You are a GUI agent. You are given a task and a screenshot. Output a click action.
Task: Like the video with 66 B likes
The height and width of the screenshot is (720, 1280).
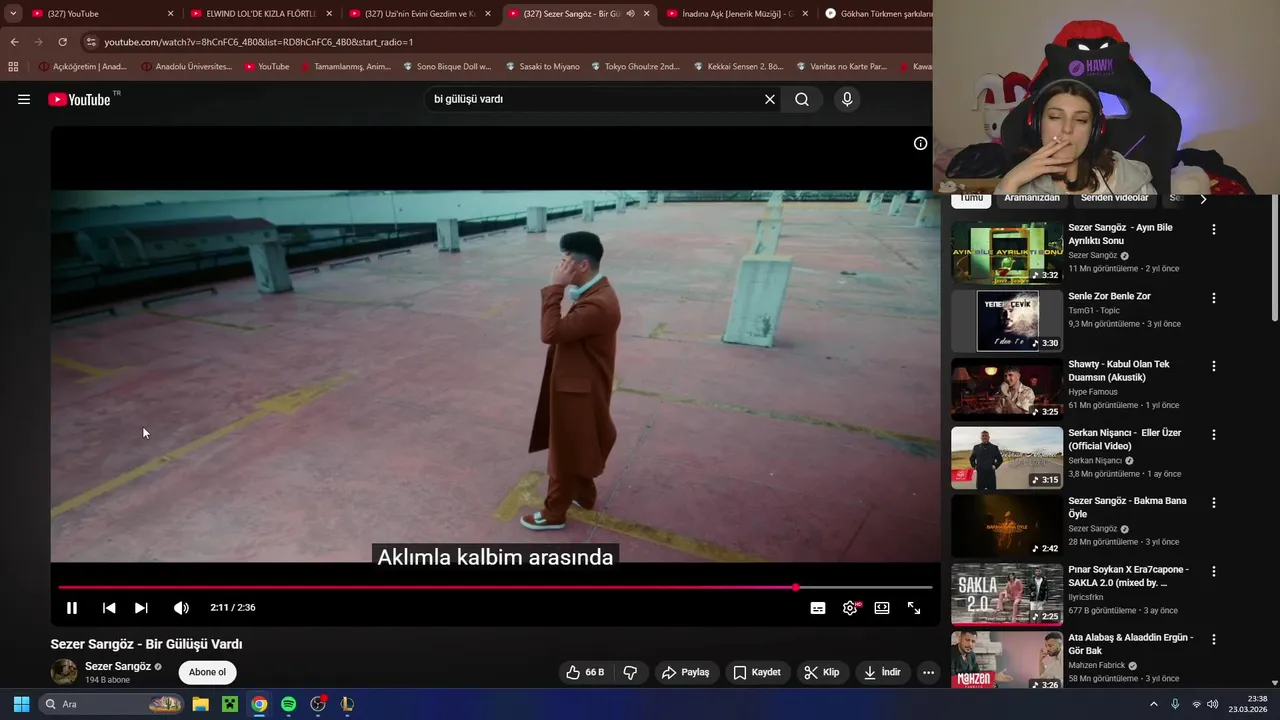(585, 672)
